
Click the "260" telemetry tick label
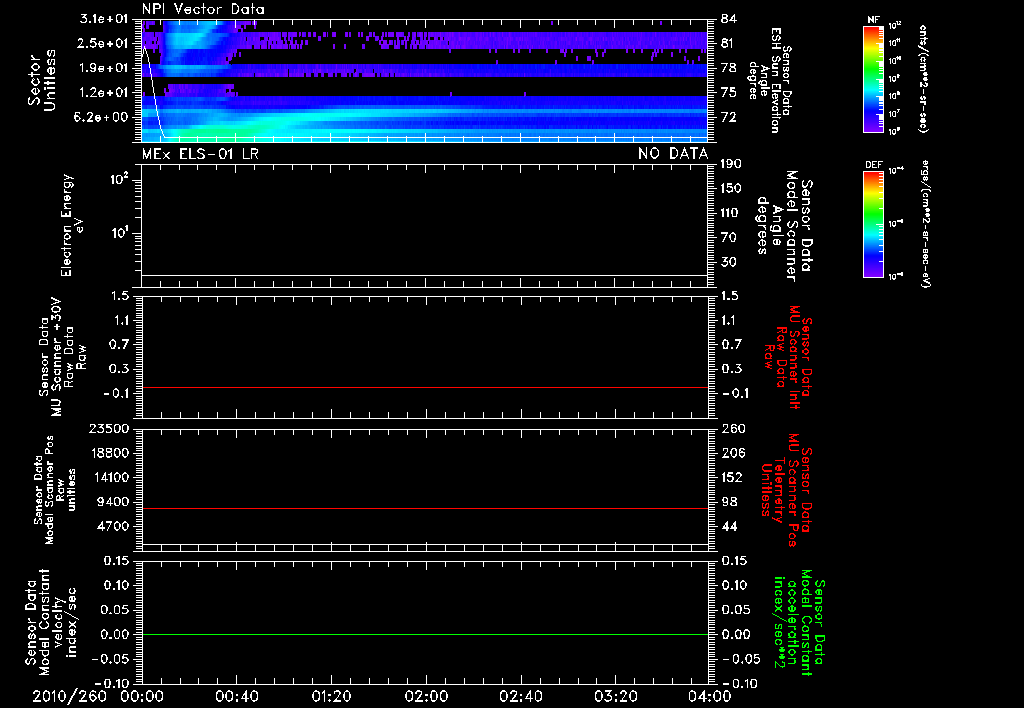click(733, 428)
